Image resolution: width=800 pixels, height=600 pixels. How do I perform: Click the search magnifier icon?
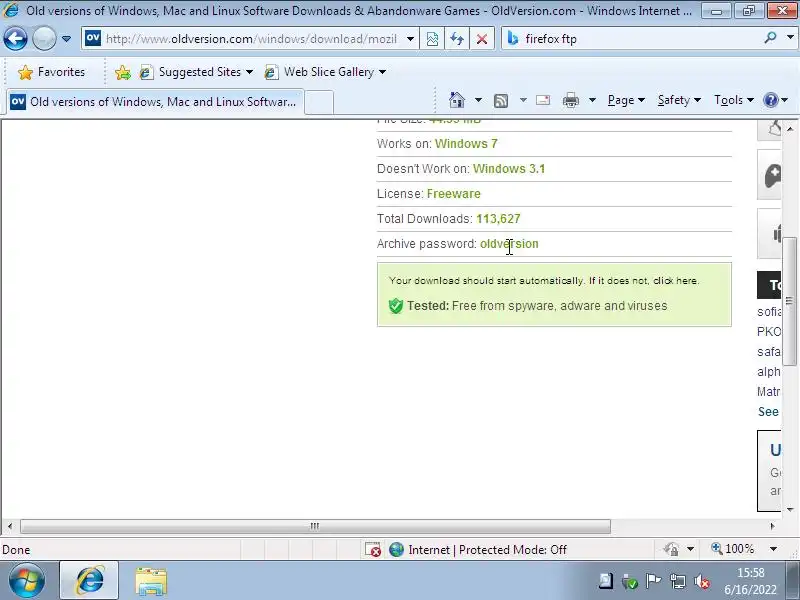(x=770, y=38)
